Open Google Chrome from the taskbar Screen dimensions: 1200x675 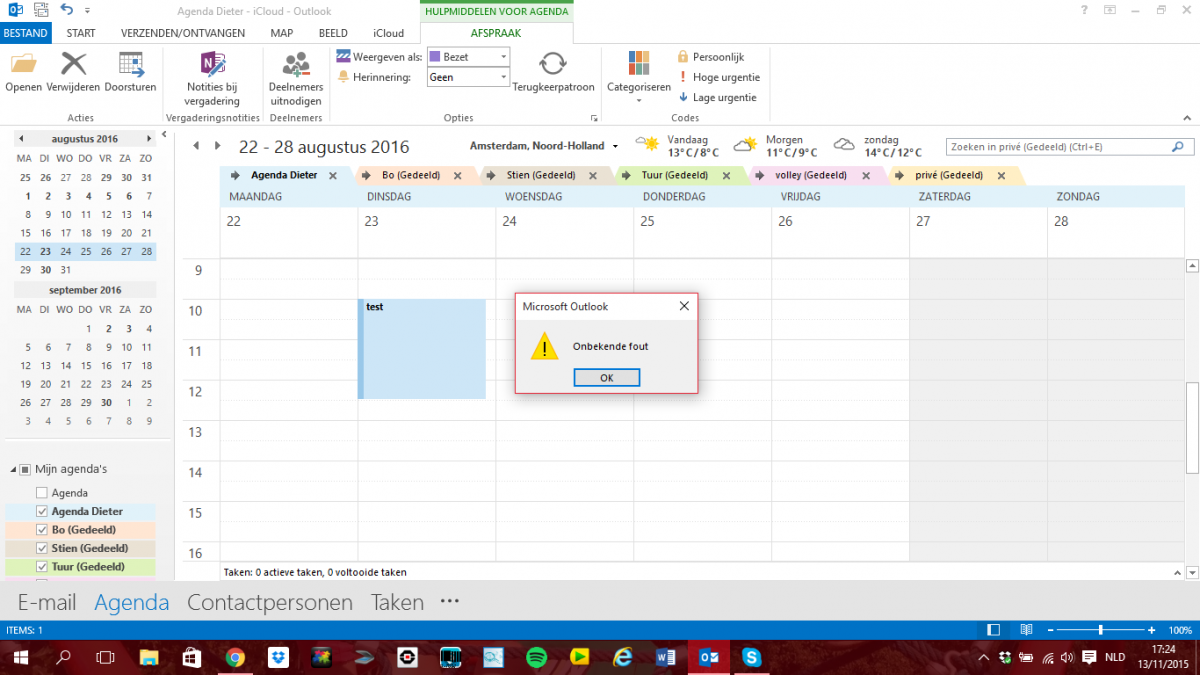pyautogui.click(x=235, y=657)
